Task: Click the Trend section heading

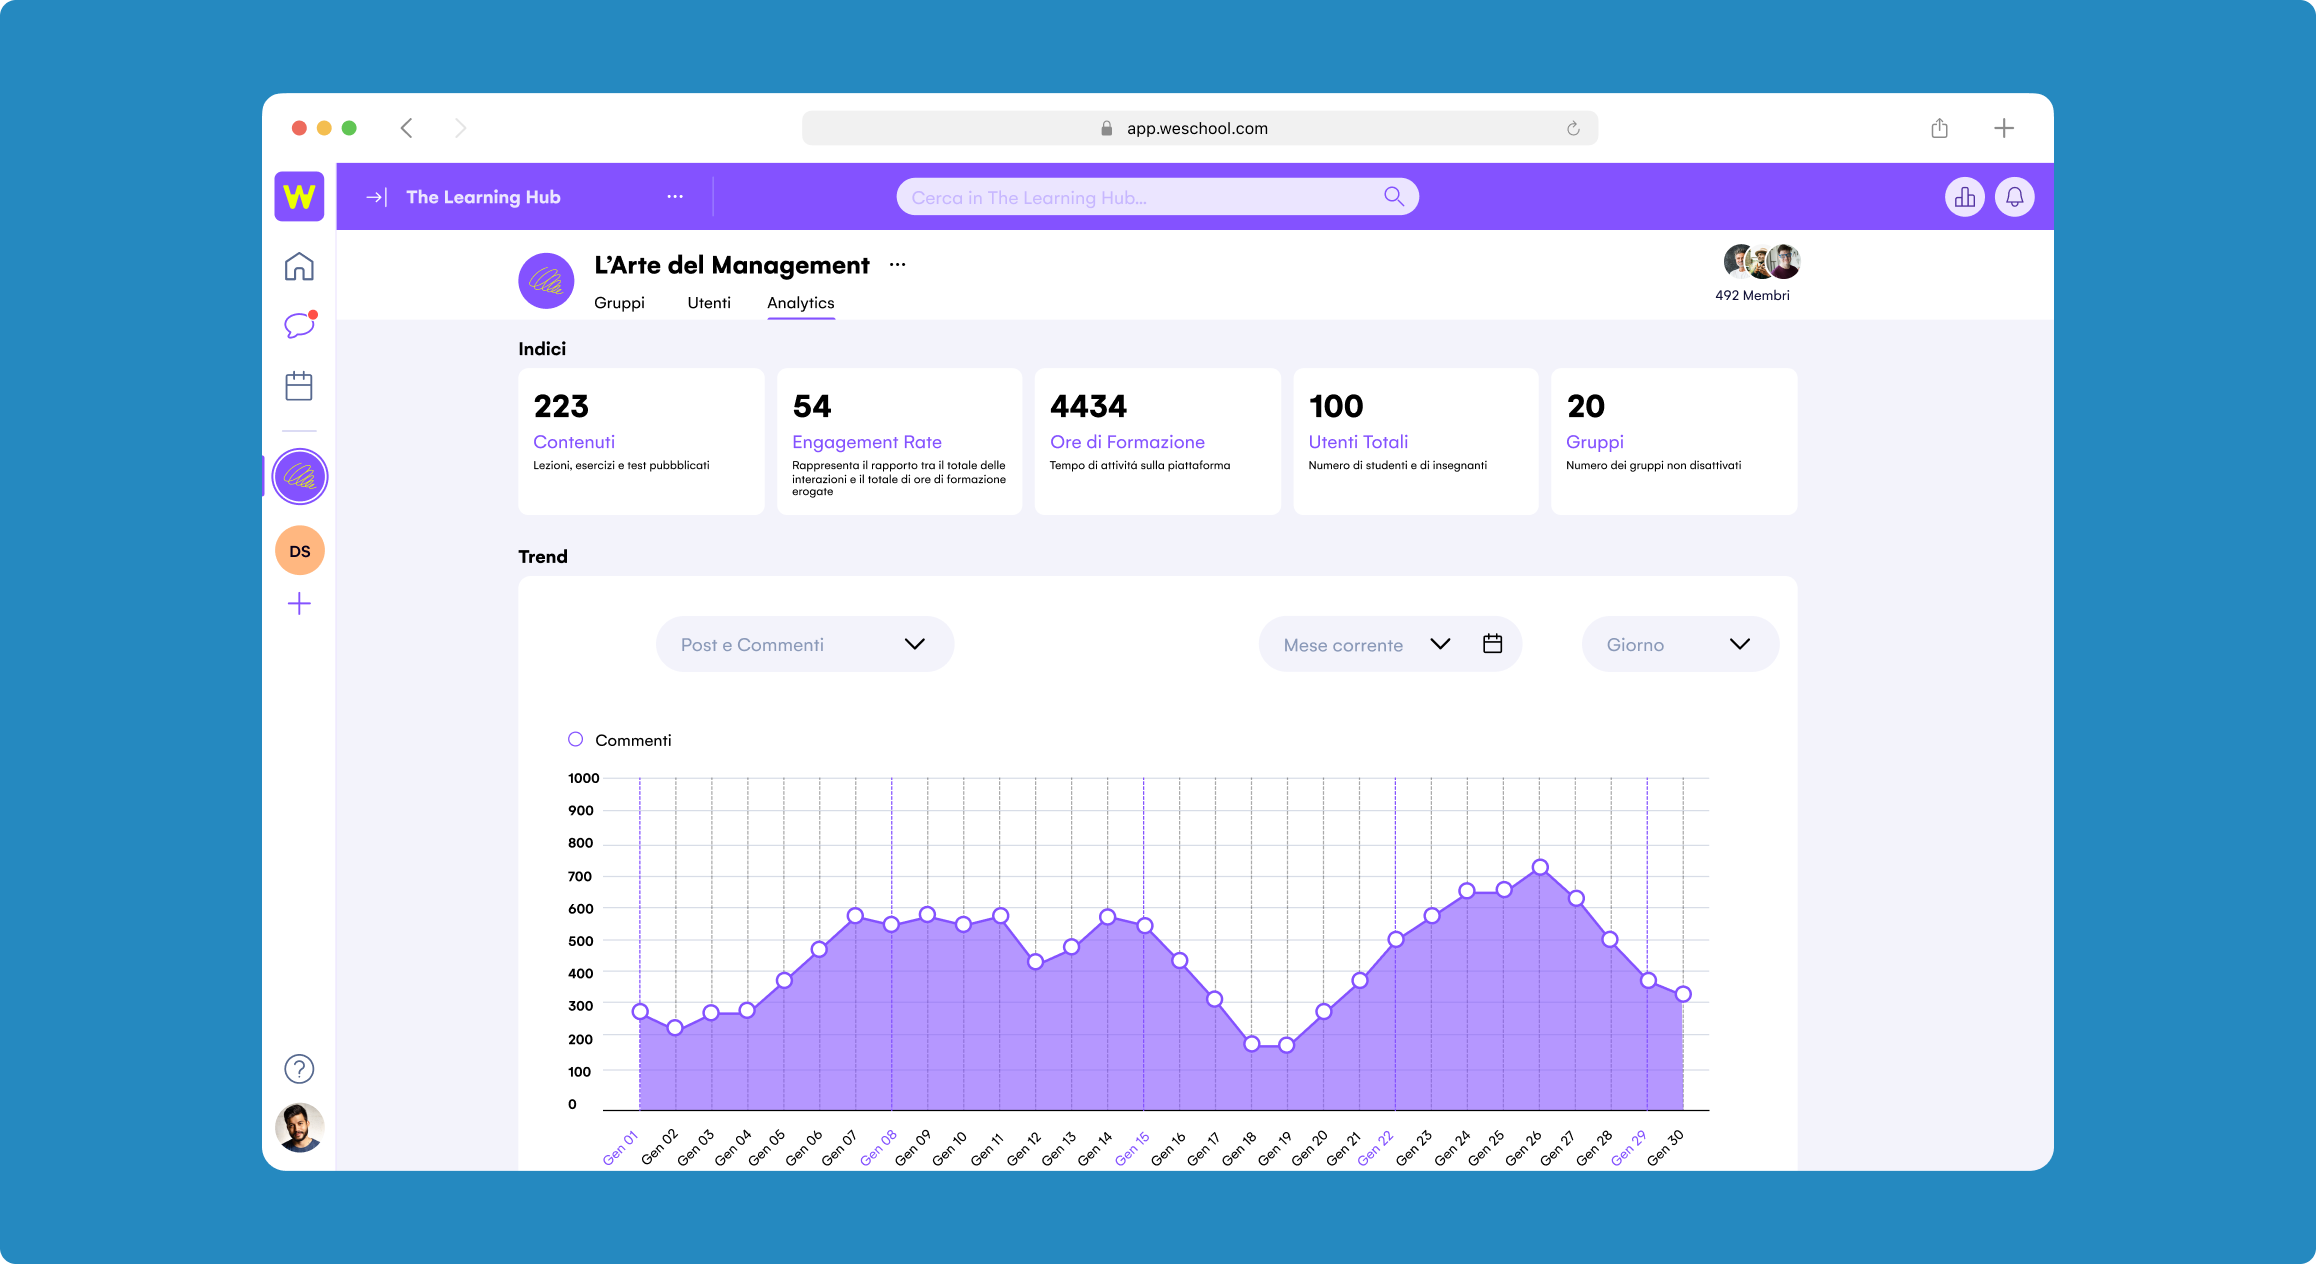Action: pyautogui.click(x=543, y=557)
